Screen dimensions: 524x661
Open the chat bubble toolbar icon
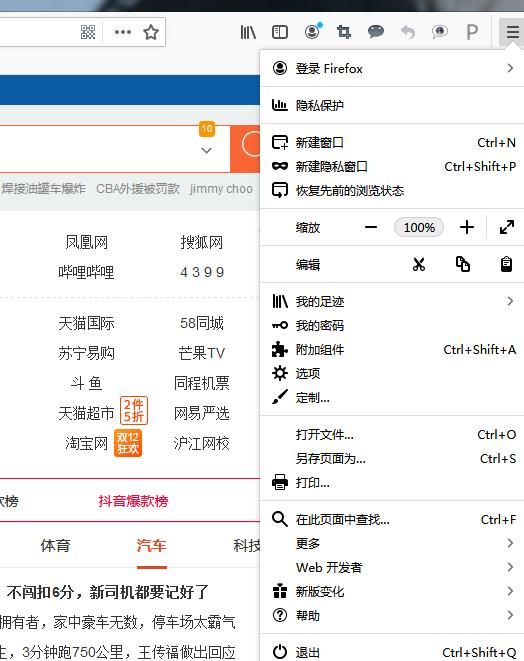(376, 32)
